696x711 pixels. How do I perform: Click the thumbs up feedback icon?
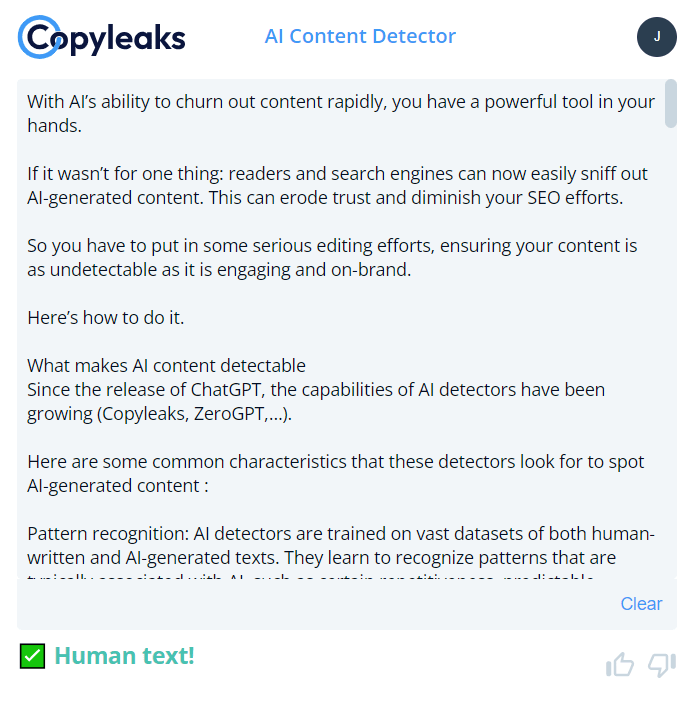[620, 664]
